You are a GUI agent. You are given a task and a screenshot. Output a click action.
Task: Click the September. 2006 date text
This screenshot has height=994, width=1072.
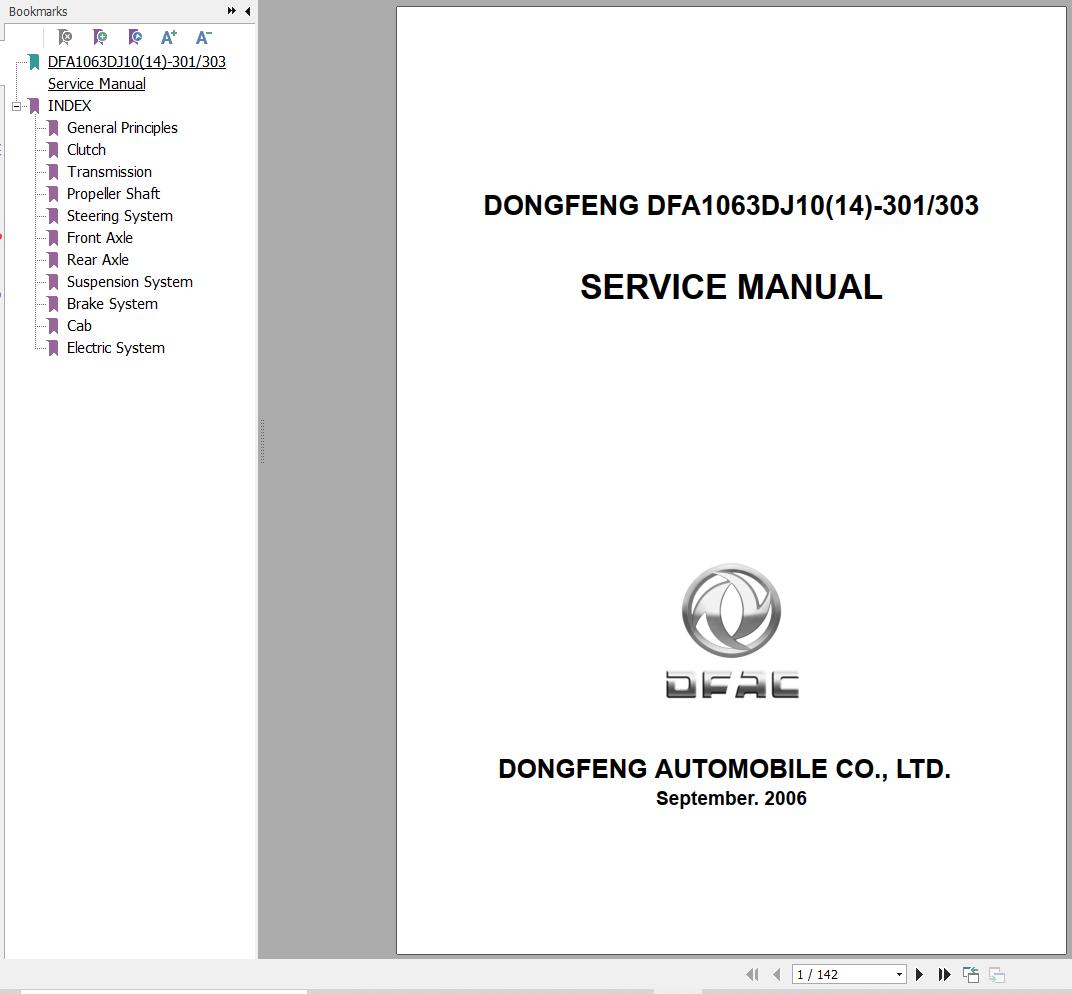pyautogui.click(x=731, y=798)
